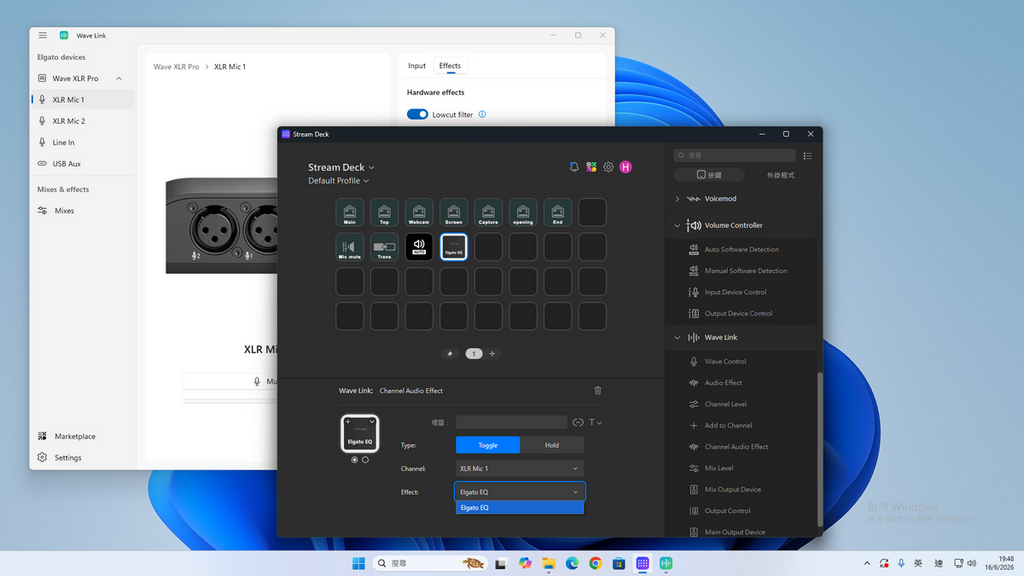Set action Type to Toggle
This screenshot has width=1024, height=576.
488,445
